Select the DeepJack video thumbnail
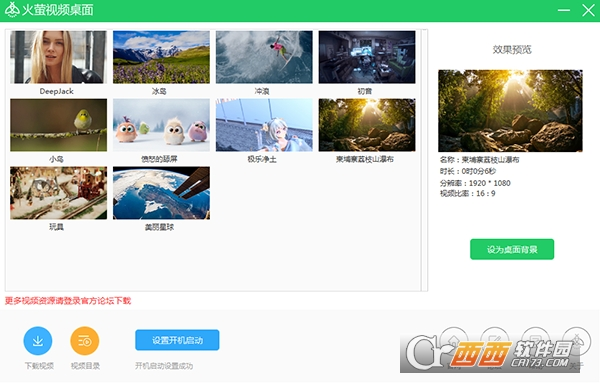This screenshot has height=383, width=600. point(59,57)
